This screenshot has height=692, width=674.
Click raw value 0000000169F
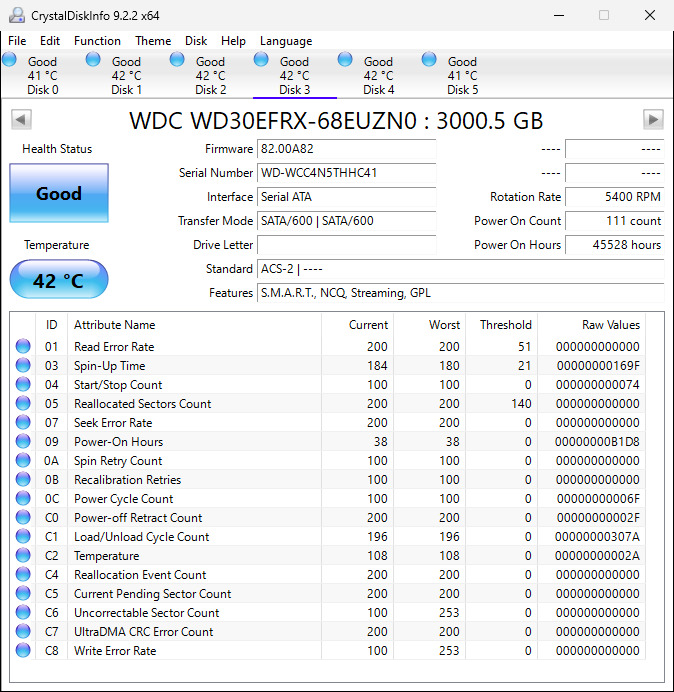tap(598, 365)
